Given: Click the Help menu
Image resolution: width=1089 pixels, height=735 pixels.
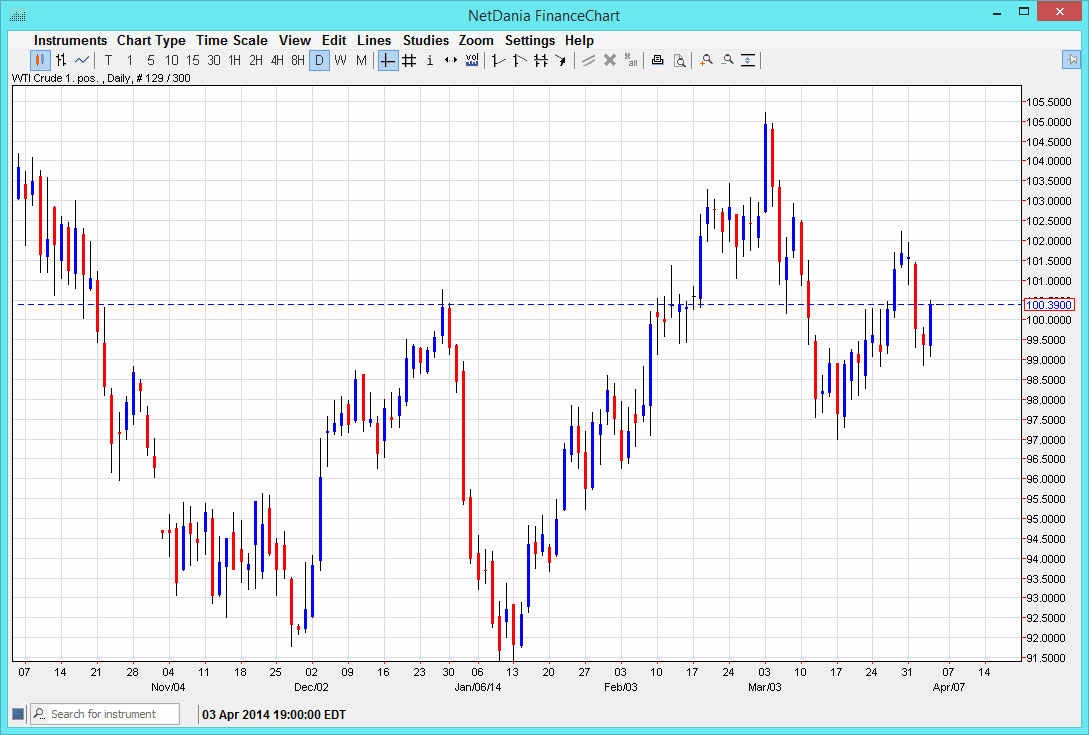Looking at the screenshot, I should coord(579,41).
